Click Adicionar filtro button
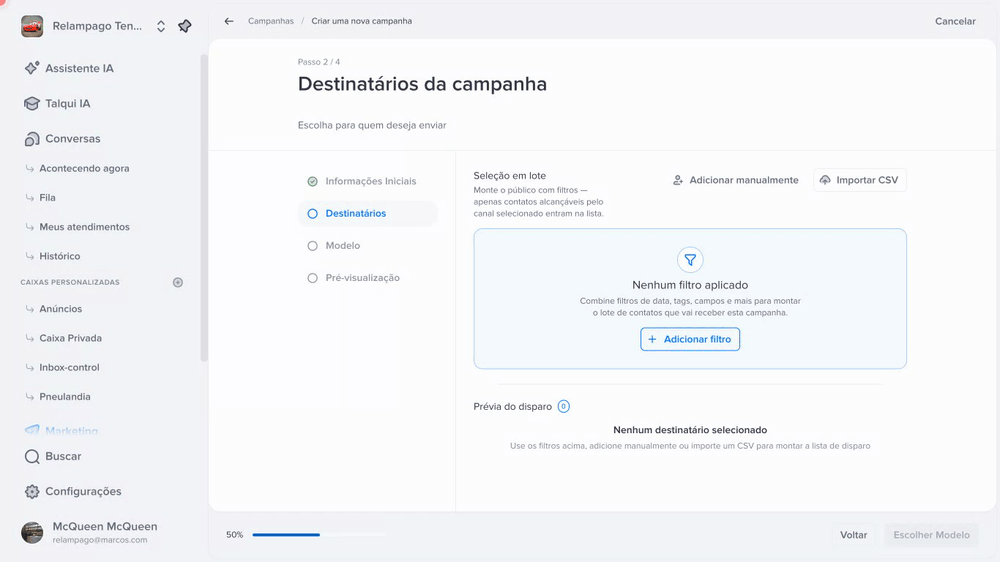The image size is (1000, 562). tap(690, 339)
